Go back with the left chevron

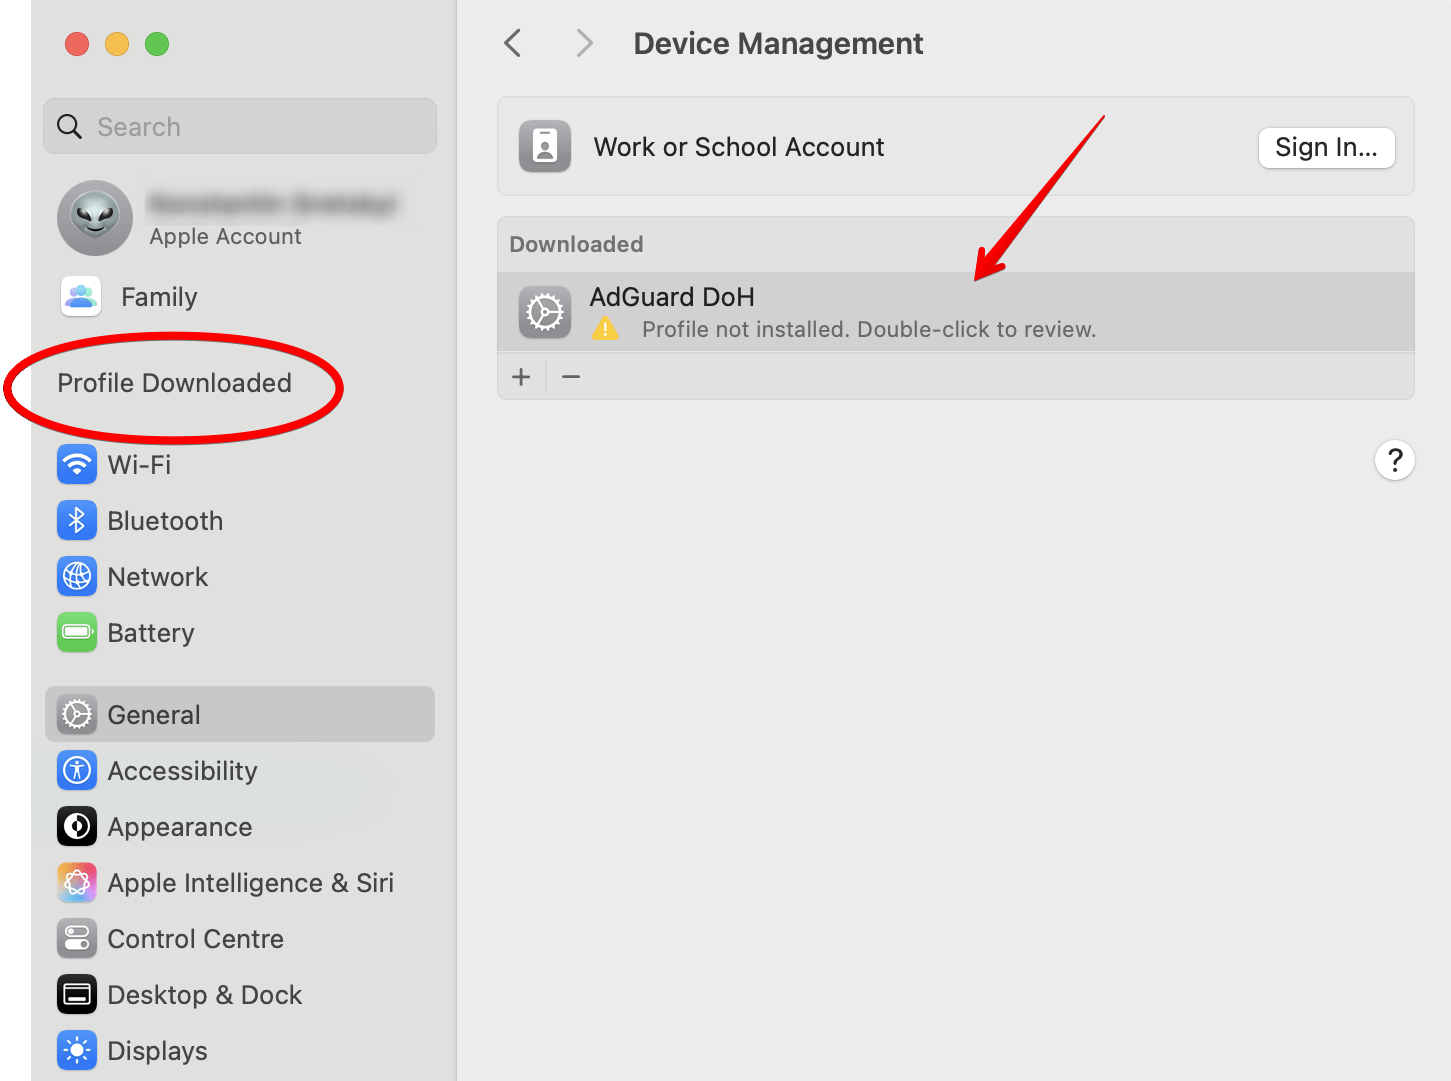(x=513, y=44)
